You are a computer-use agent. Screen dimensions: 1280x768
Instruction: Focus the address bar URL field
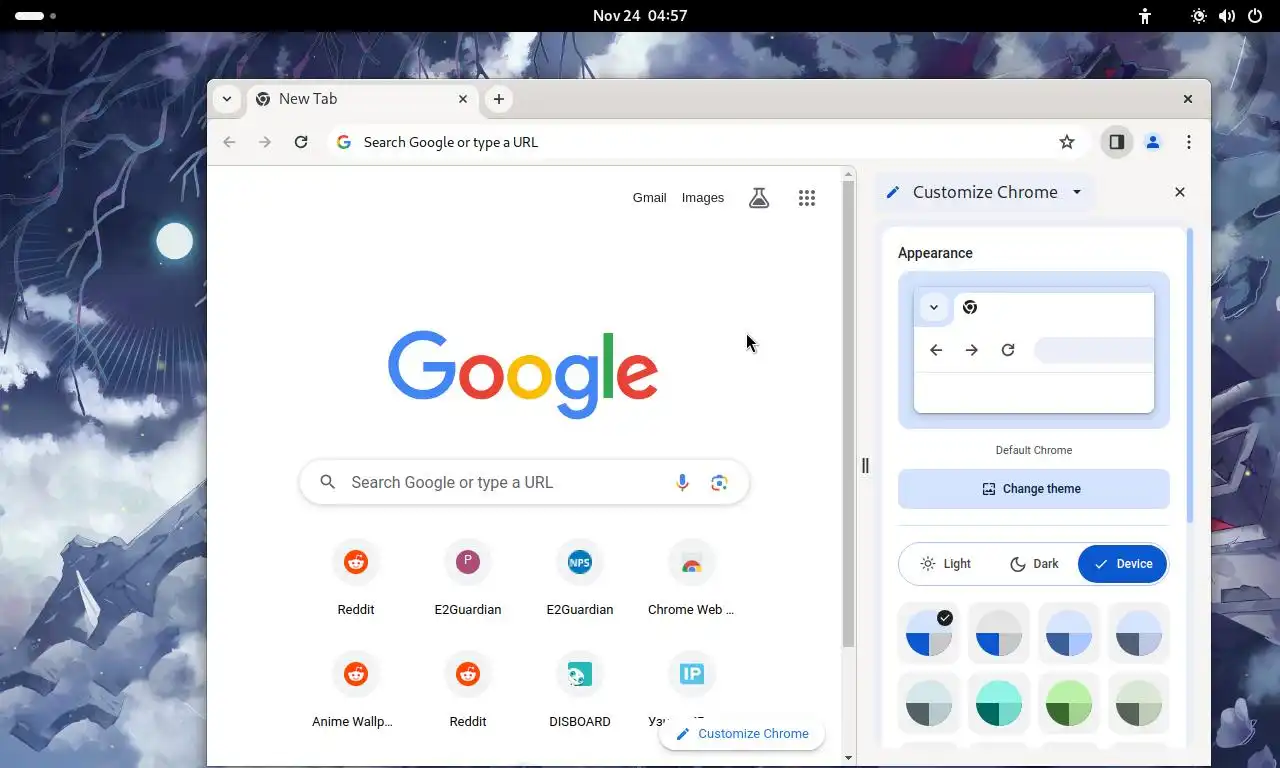[706, 142]
